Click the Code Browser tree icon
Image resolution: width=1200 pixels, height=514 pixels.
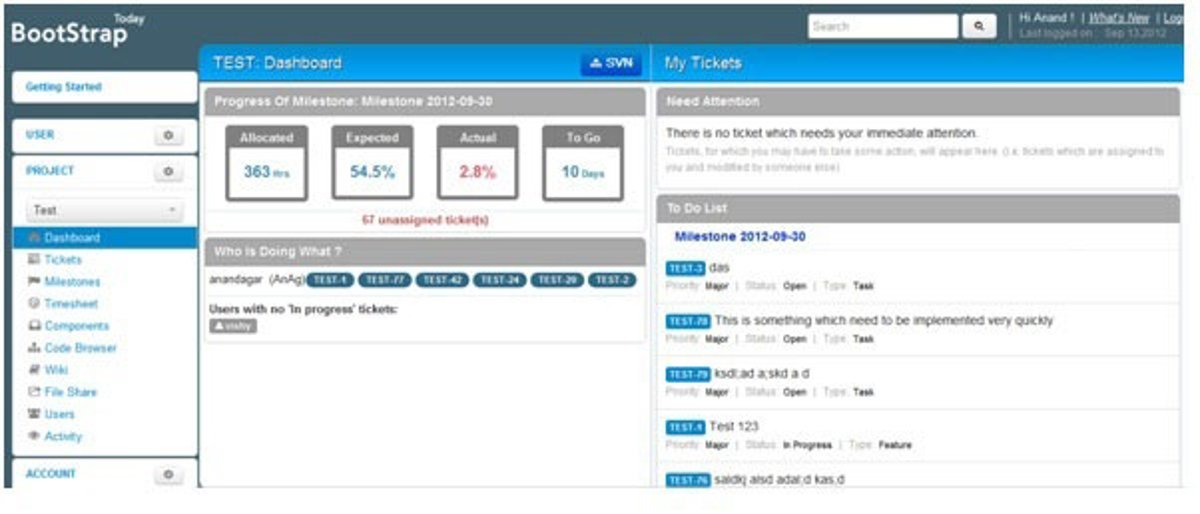(34, 348)
